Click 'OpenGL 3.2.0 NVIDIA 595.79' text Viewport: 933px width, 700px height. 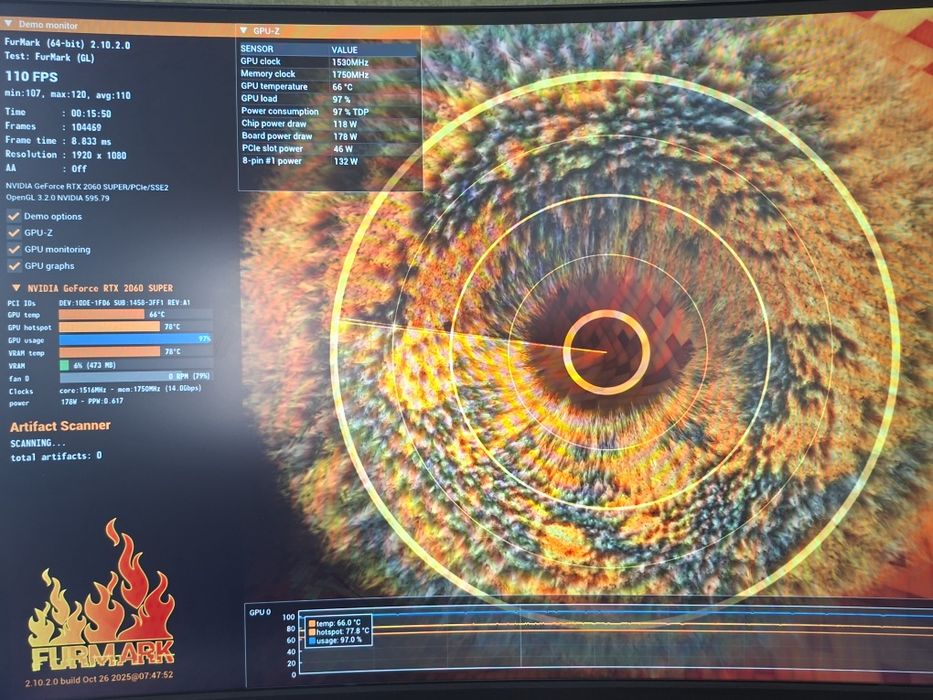point(58,198)
